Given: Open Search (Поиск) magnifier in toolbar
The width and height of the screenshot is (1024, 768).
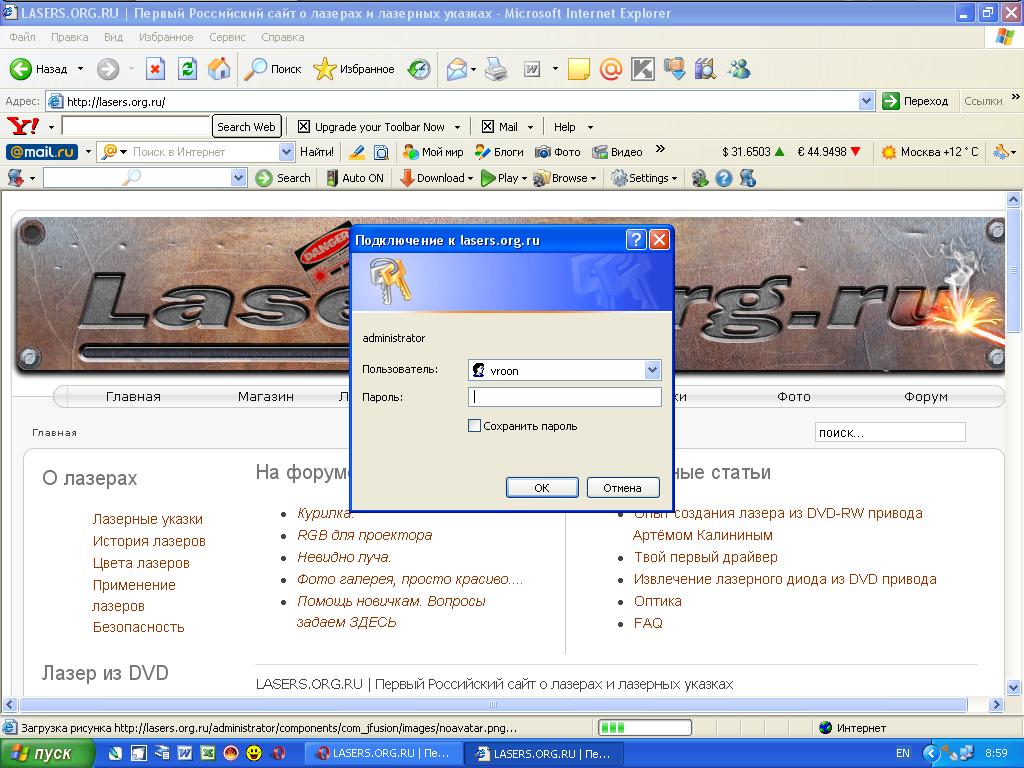Looking at the screenshot, I should coord(272,69).
